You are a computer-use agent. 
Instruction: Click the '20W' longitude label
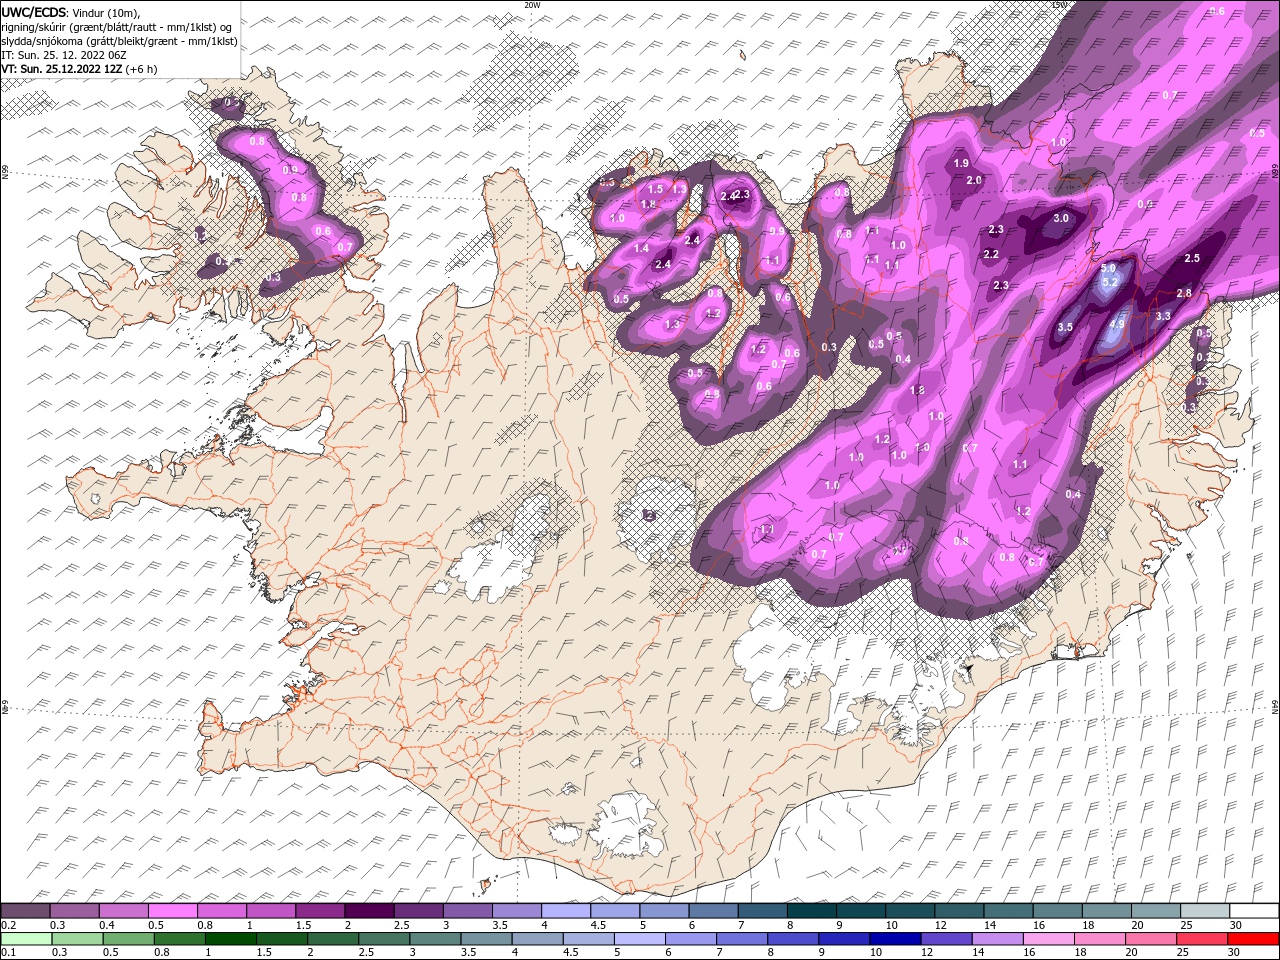pyautogui.click(x=532, y=5)
